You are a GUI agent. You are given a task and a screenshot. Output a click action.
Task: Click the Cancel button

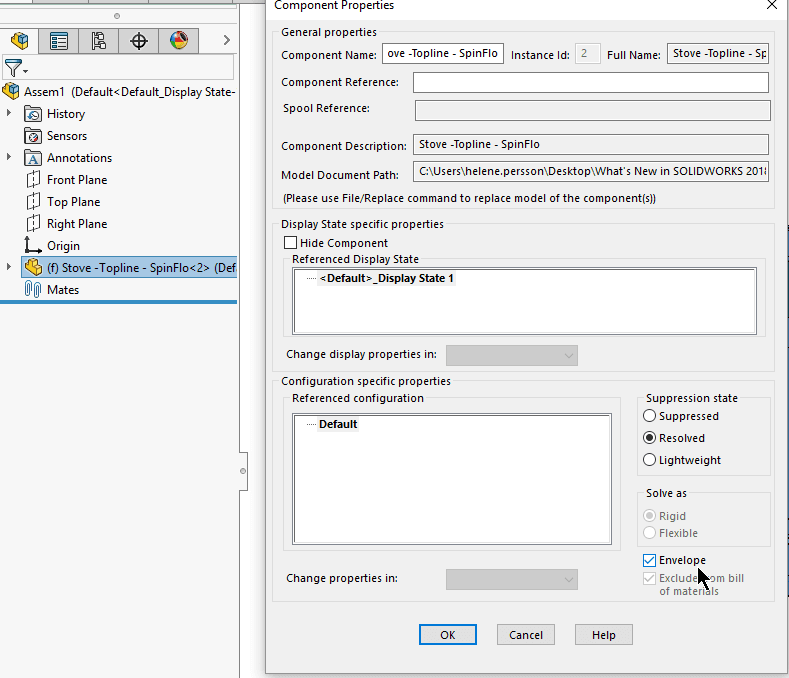coord(526,635)
